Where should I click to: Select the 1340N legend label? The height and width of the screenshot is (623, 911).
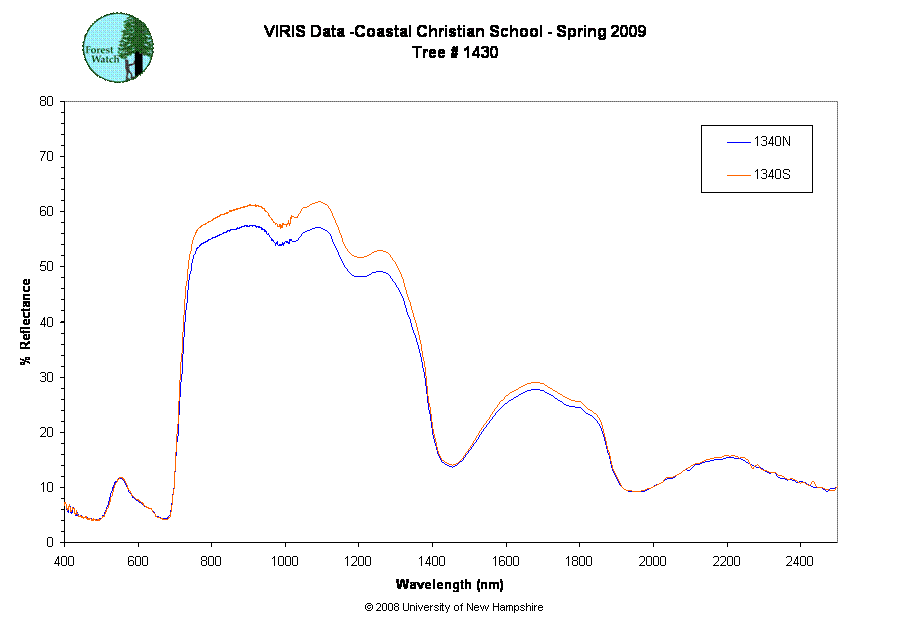point(771,143)
